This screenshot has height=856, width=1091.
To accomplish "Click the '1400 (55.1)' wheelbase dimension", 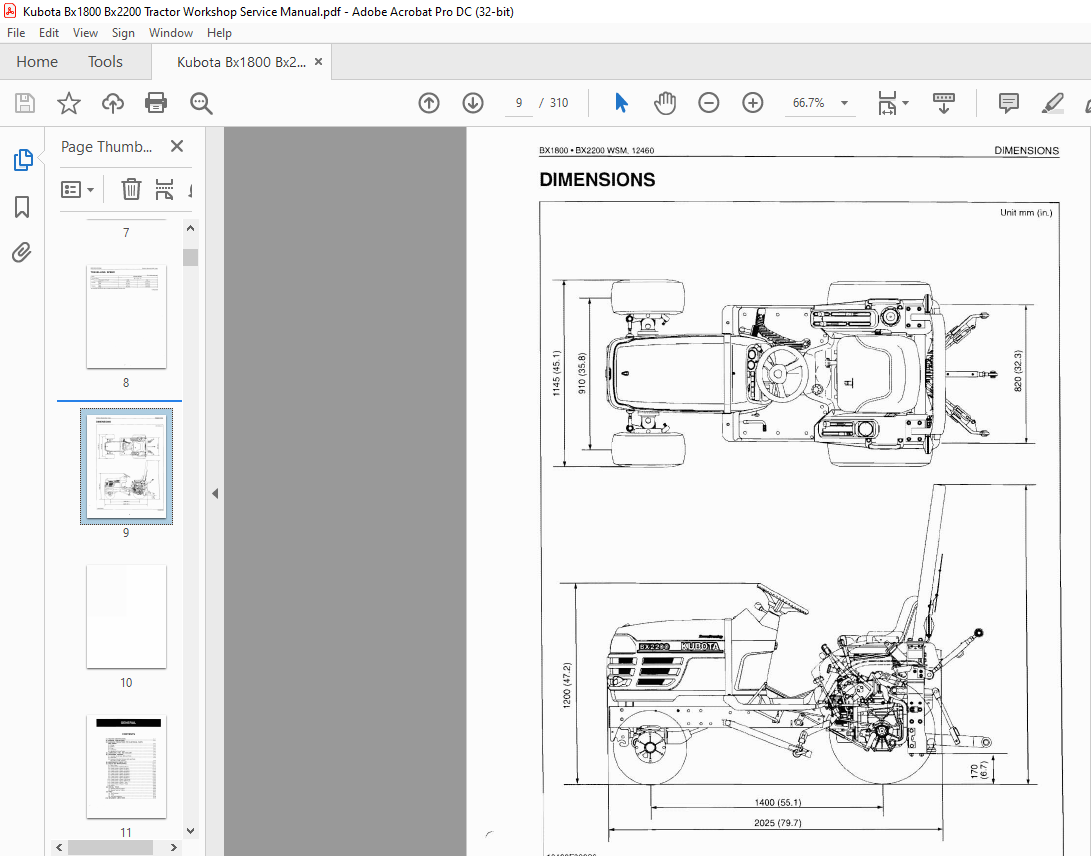I will click(777, 802).
